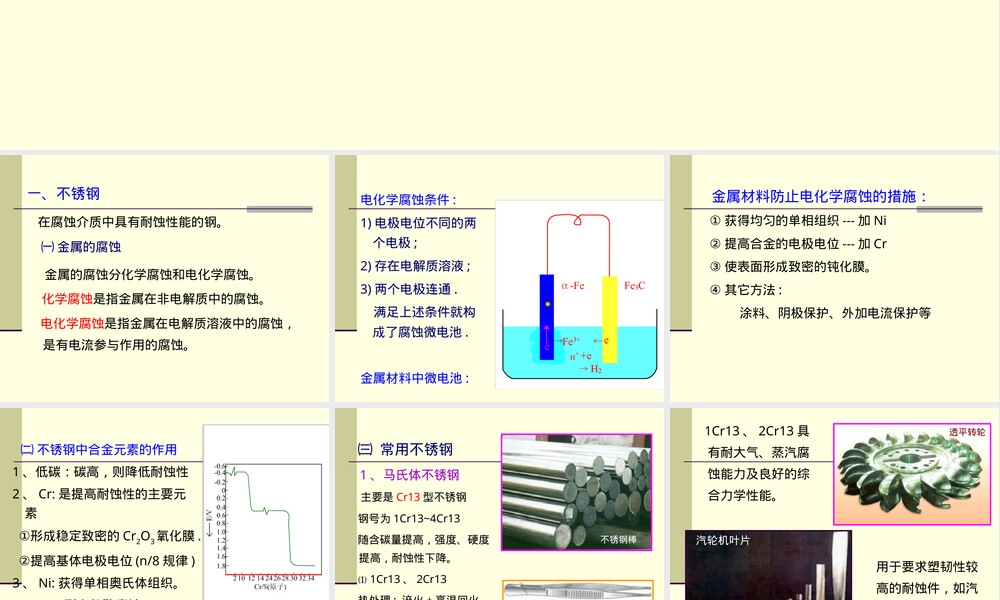Screen dimensions: 1000x600
Task: Select the 金属材料防止电化学腐蚀的措施 slide
Action: (x=835, y=278)
